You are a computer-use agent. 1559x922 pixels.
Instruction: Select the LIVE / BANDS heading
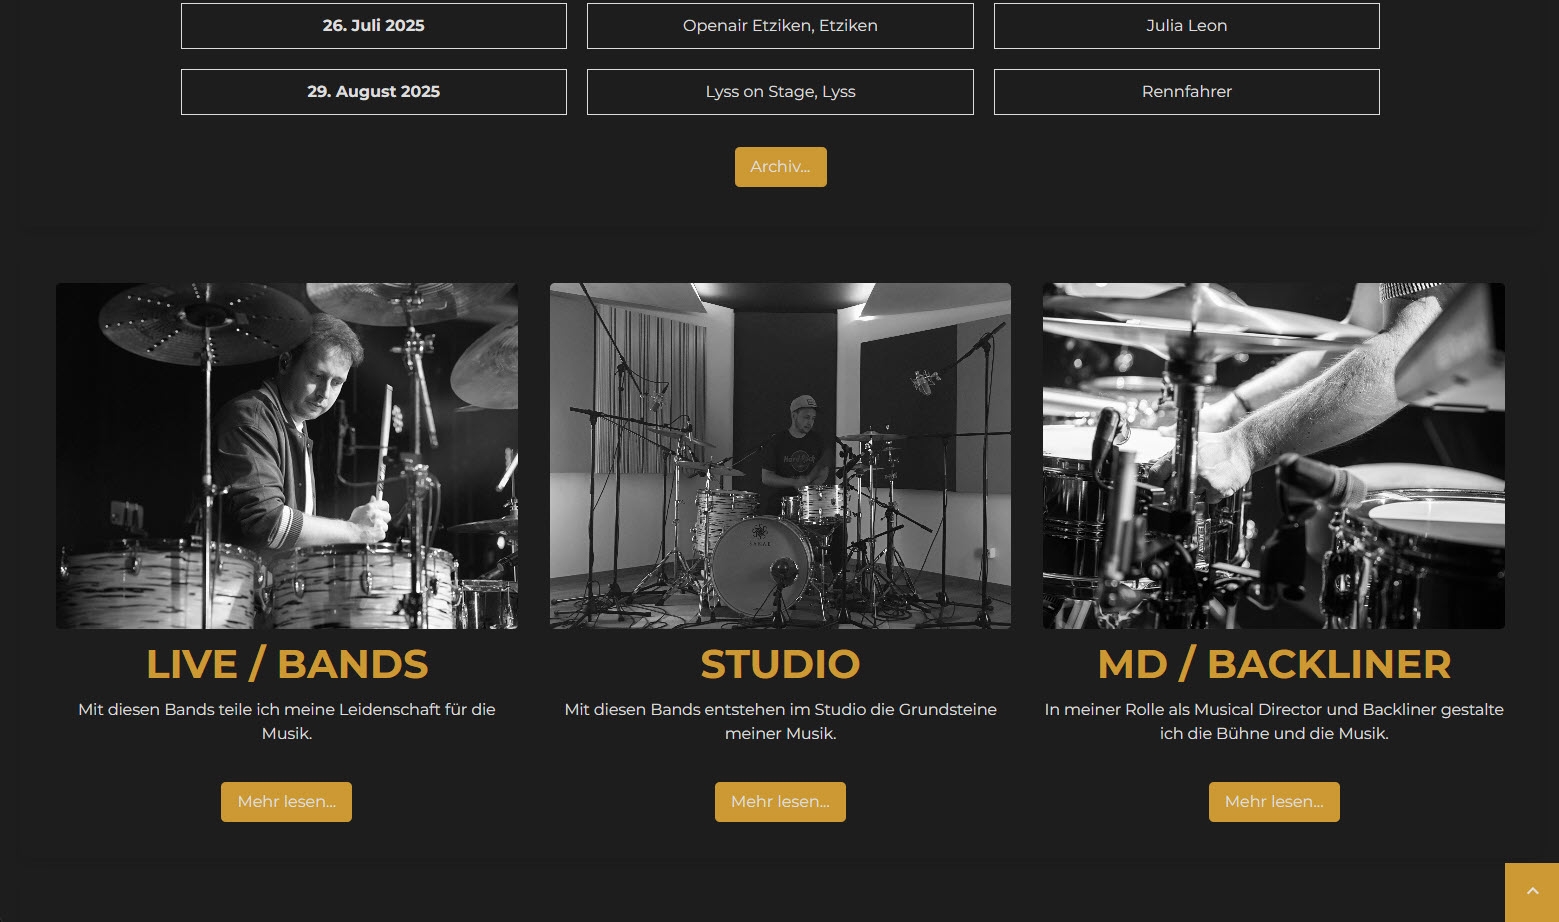(x=287, y=664)
